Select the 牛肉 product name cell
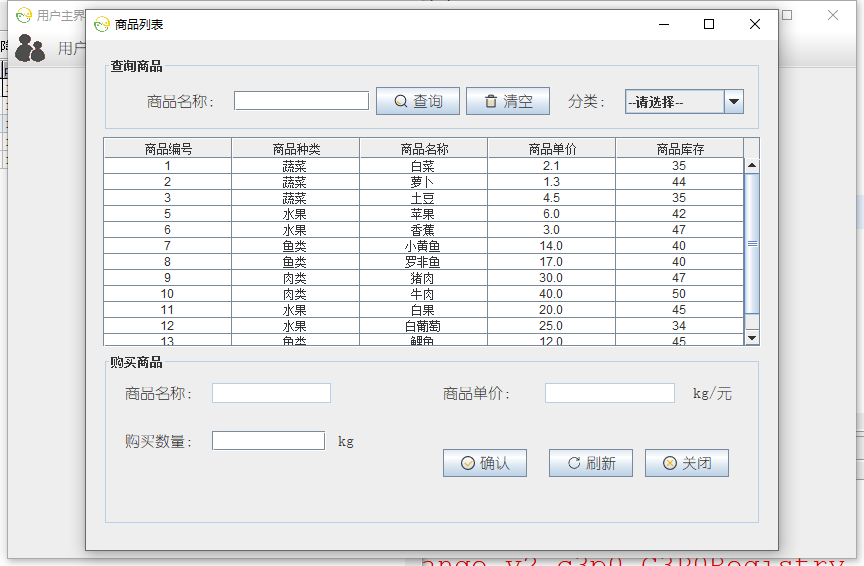This screenshot has height=566, width=864. (x=423, y=294)
